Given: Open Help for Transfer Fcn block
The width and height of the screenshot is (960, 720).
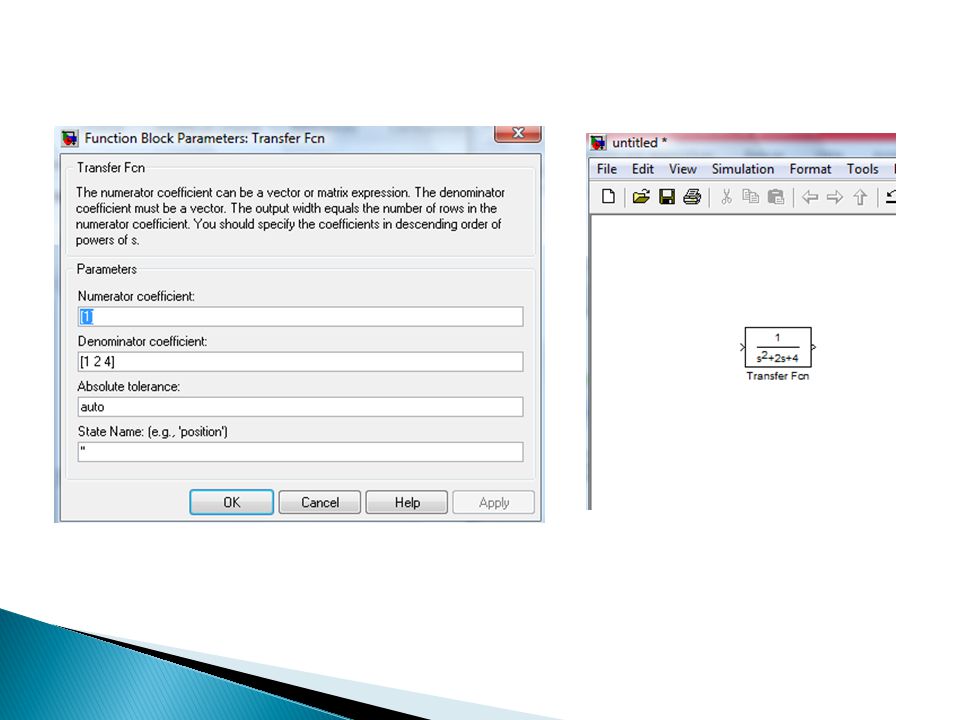Looking at the screenshot, I should [407, 502].
